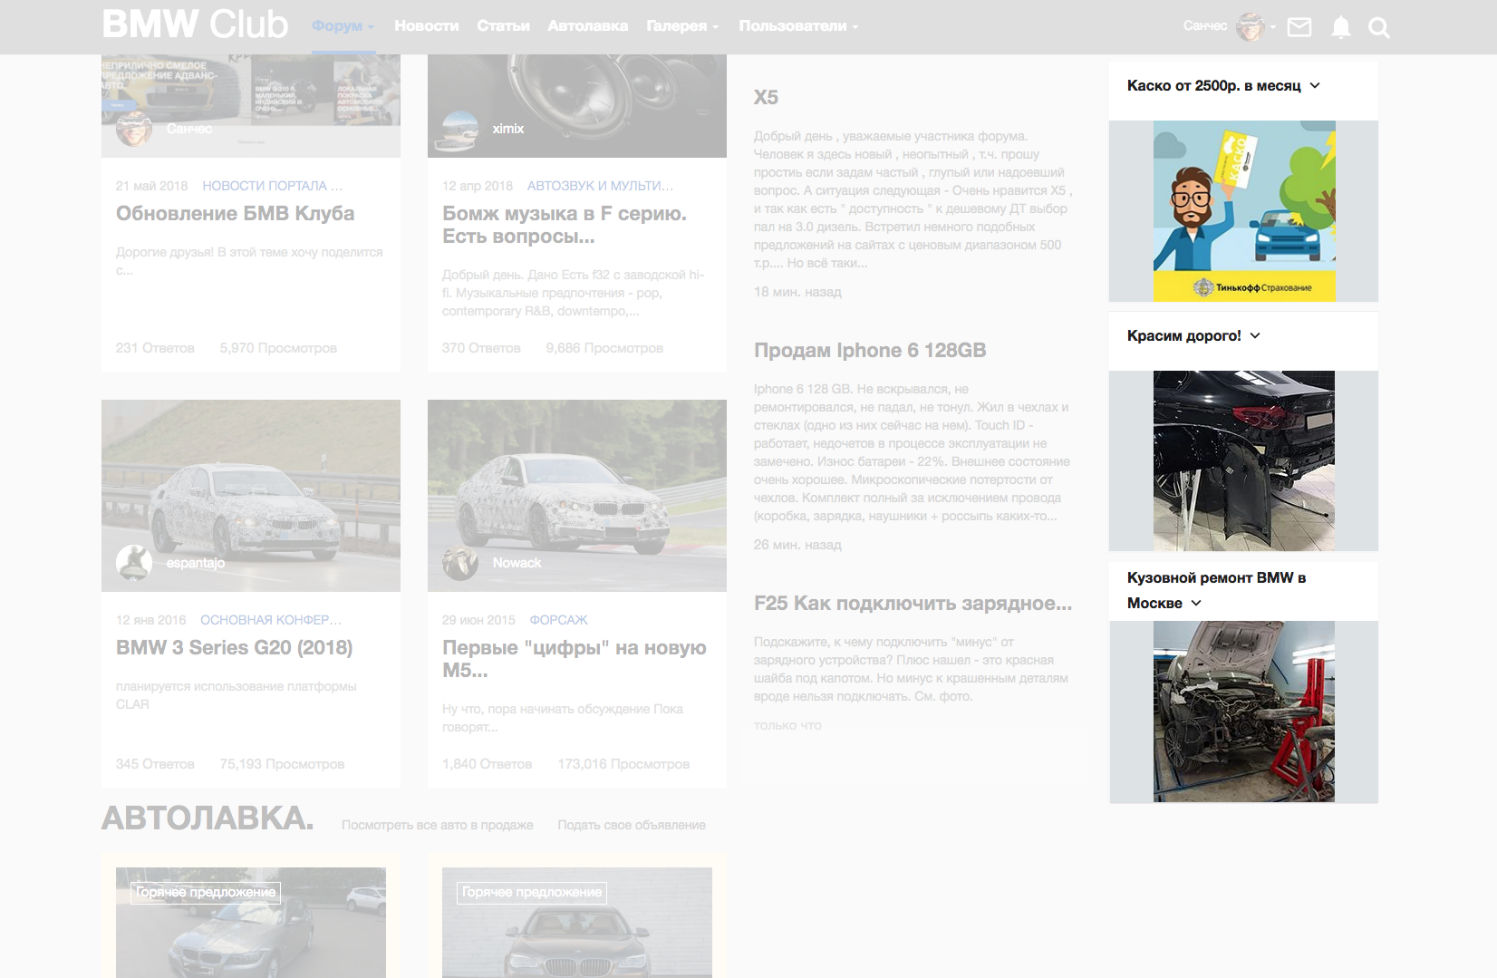Open second Горячее предложение car listing
Viewport: 1497px width, 978px height.
[x=577, y=922]
